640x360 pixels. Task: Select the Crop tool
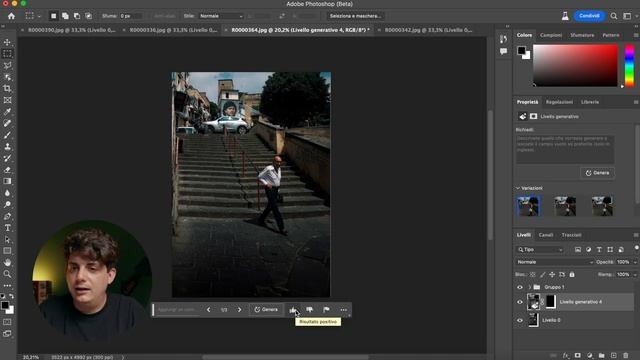click(7, 88)
